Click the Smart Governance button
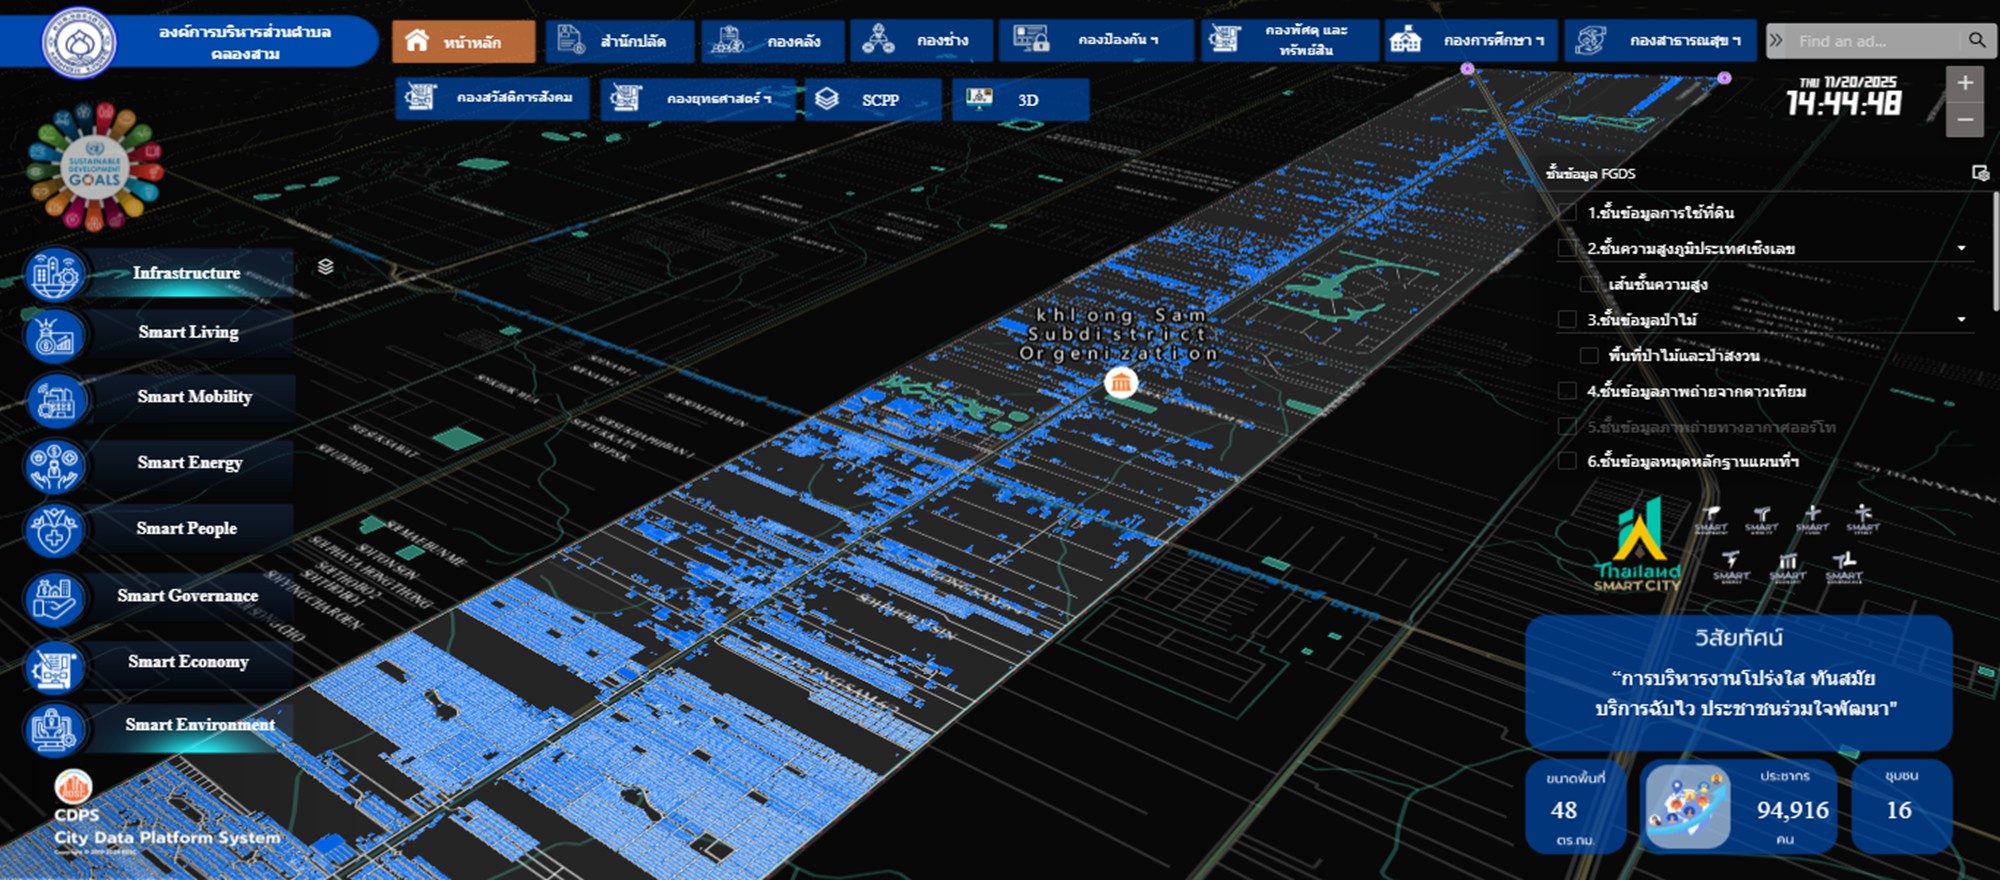Viewport: 2000px width, 880px height. (x=187, y=596)
